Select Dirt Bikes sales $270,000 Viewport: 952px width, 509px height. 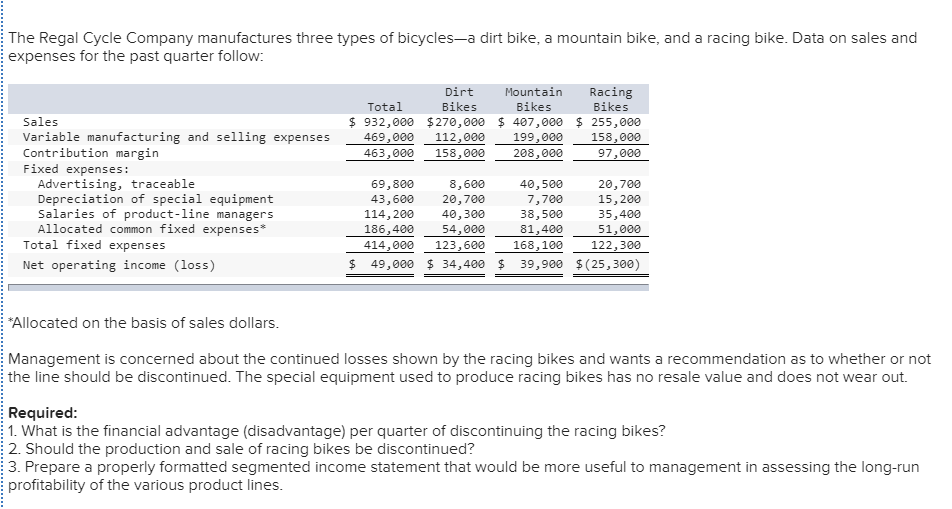pos(456,122)
